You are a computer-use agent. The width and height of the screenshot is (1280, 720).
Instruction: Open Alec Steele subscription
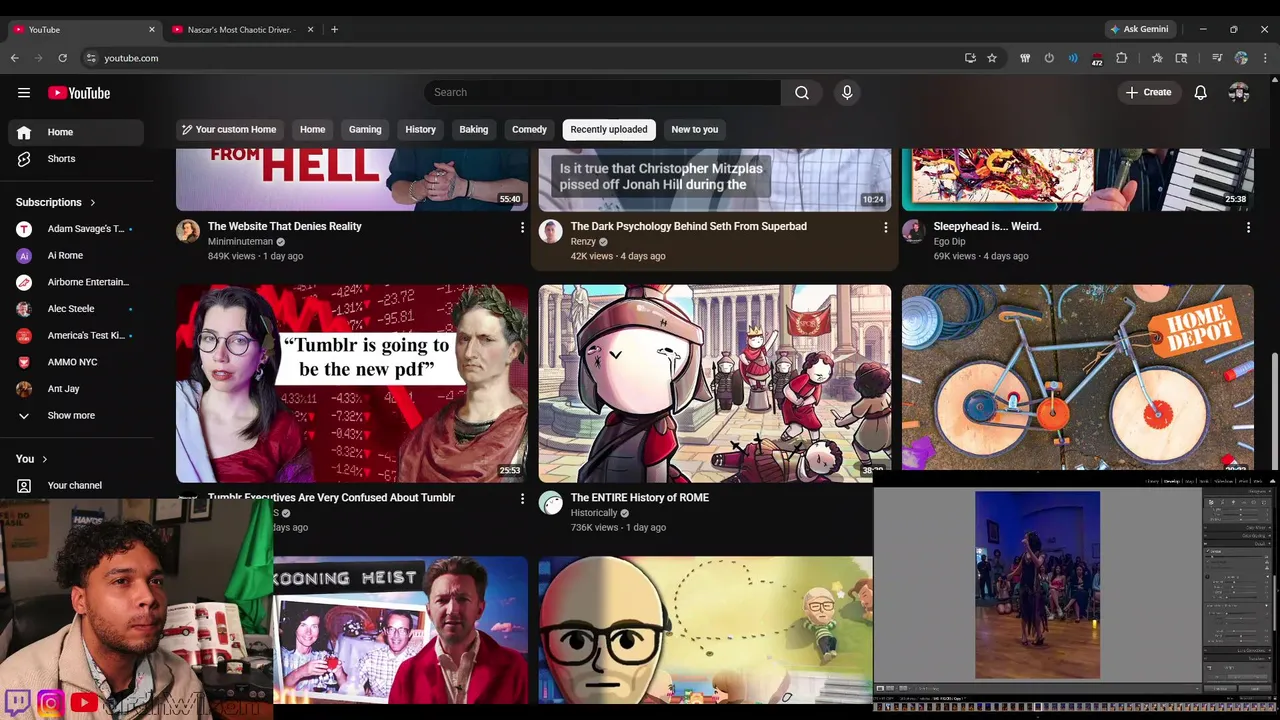click(x=76, y=309)
